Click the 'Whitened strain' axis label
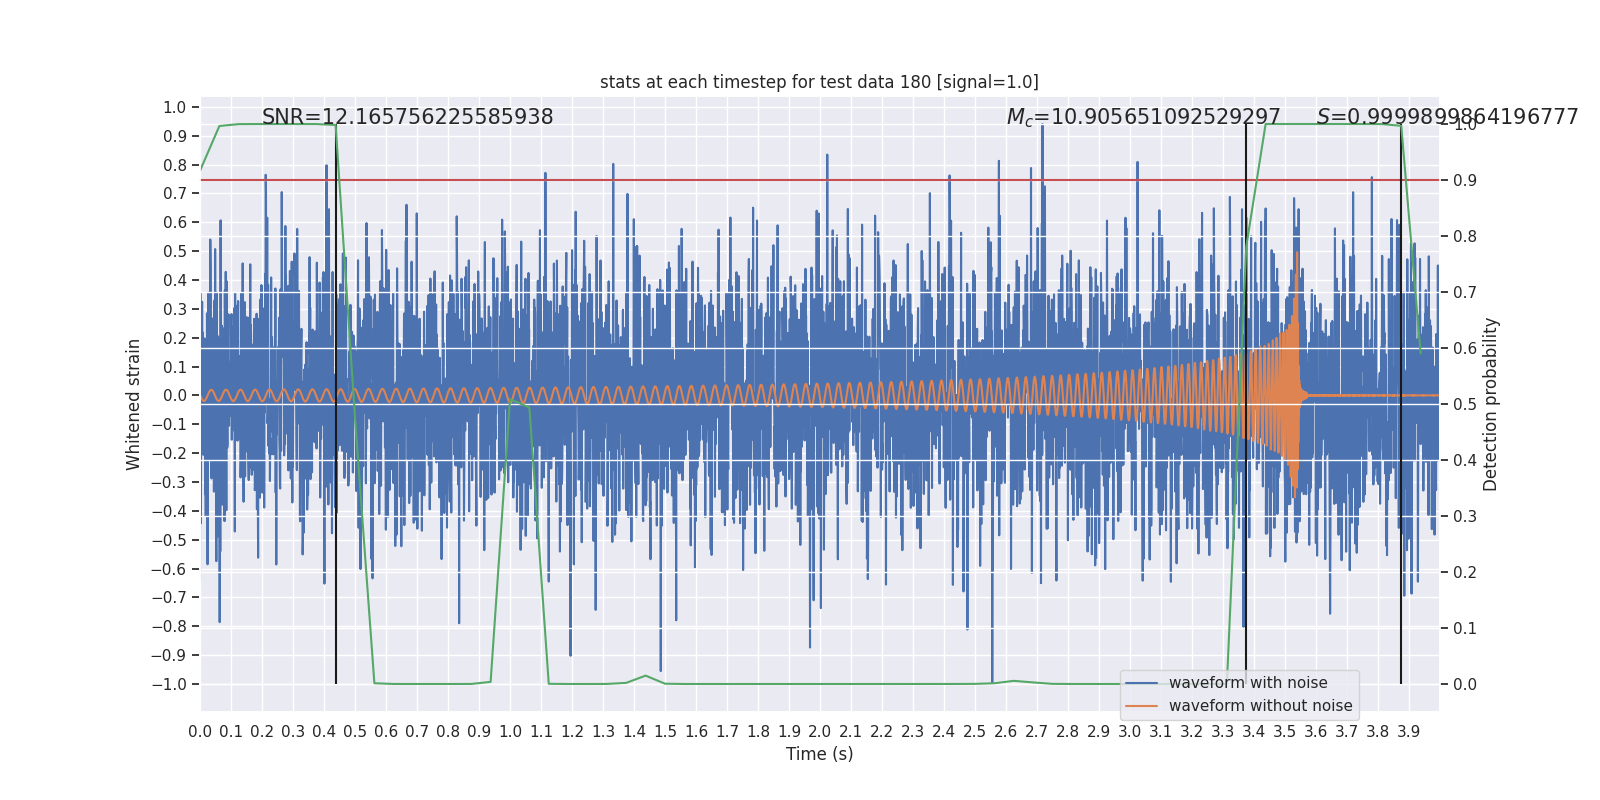1600x800 pixels. [134, 404]
